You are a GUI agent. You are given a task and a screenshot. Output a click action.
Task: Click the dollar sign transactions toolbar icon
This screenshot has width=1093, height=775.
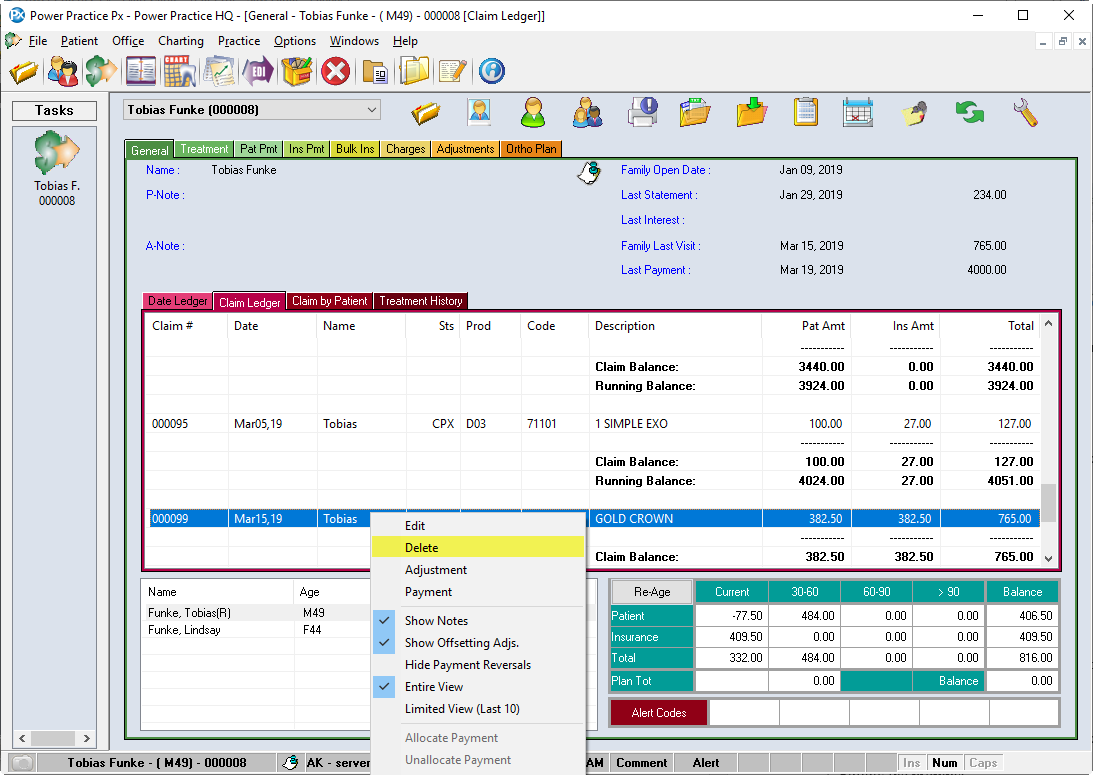101,71
